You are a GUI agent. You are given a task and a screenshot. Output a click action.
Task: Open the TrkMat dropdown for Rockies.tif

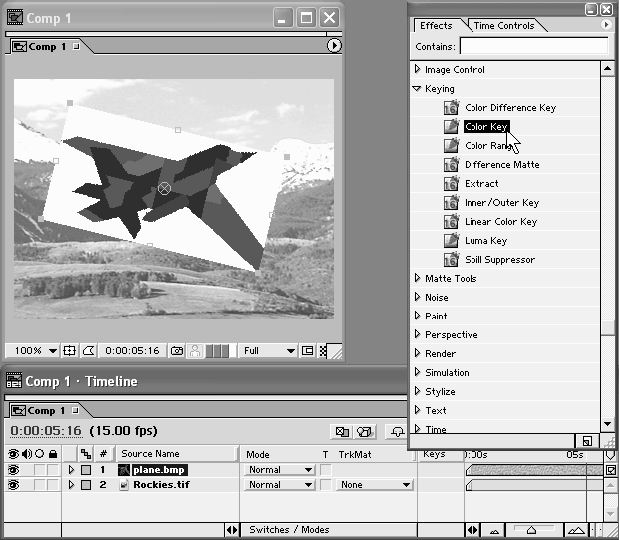click(x=374, y=485)
